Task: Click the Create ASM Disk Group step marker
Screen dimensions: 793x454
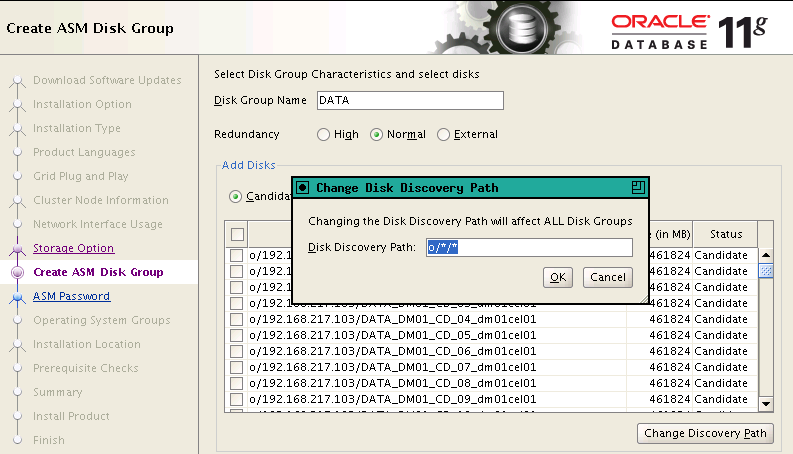Action: click(17, 272)
